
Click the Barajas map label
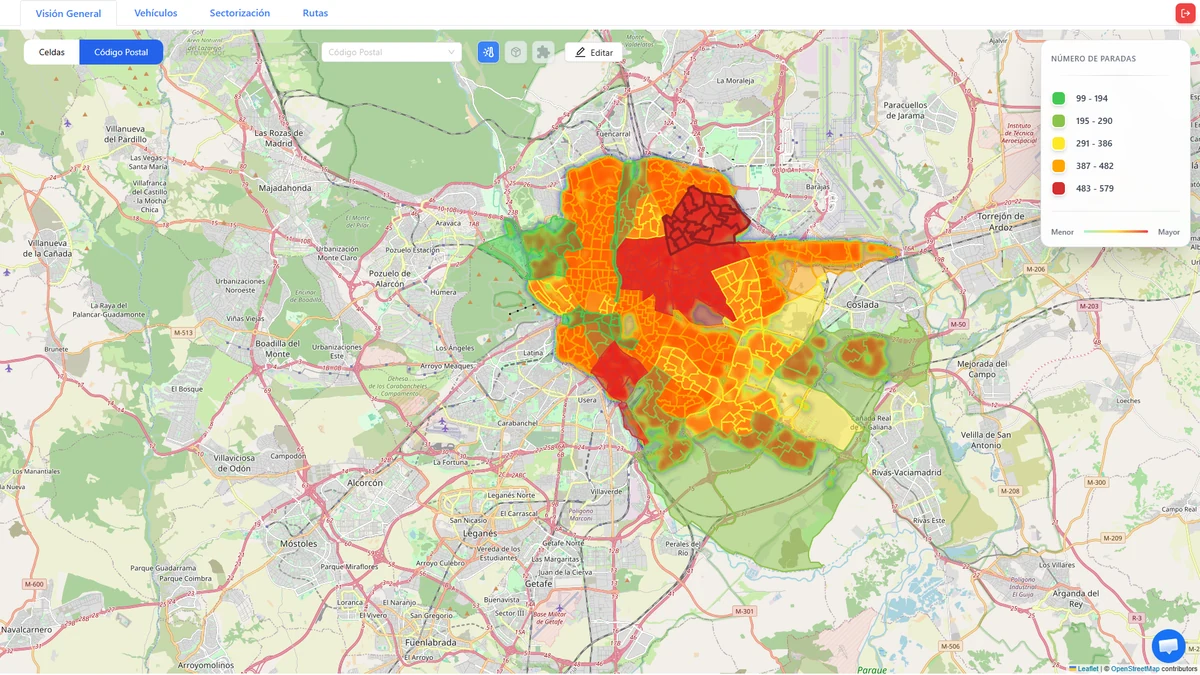pyautogui.click(x=816, y=186)
